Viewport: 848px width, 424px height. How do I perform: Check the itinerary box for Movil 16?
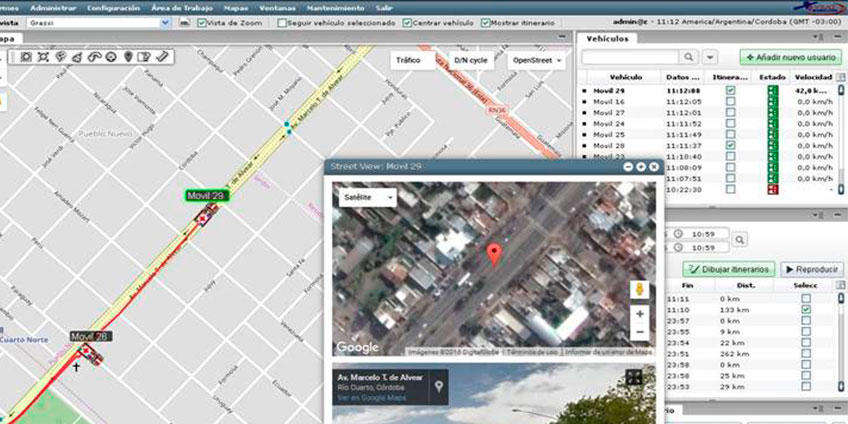pos(730,102)
